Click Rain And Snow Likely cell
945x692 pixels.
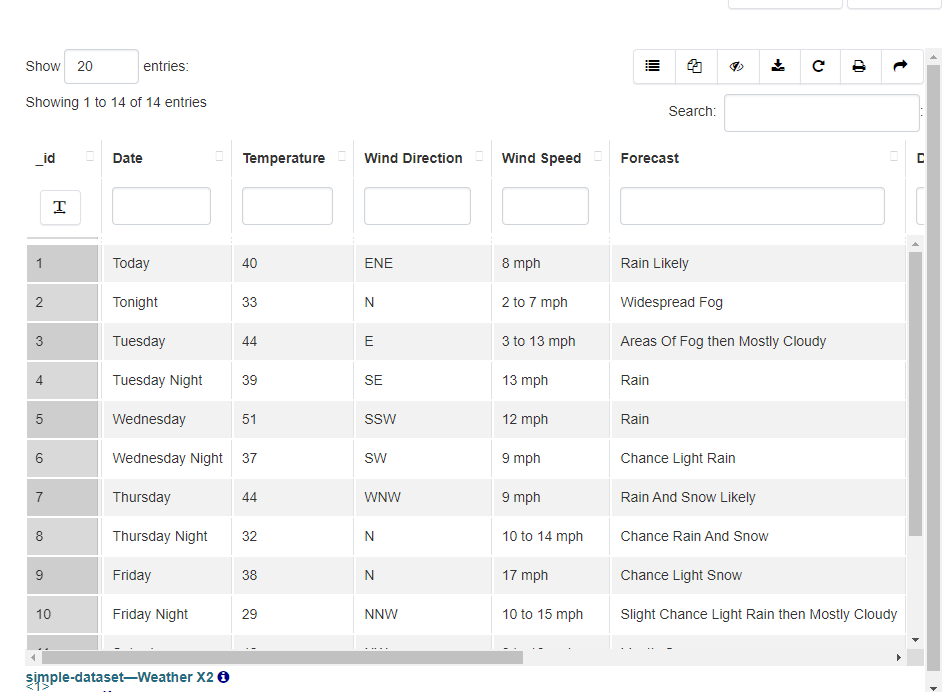[x=758, y=497]
